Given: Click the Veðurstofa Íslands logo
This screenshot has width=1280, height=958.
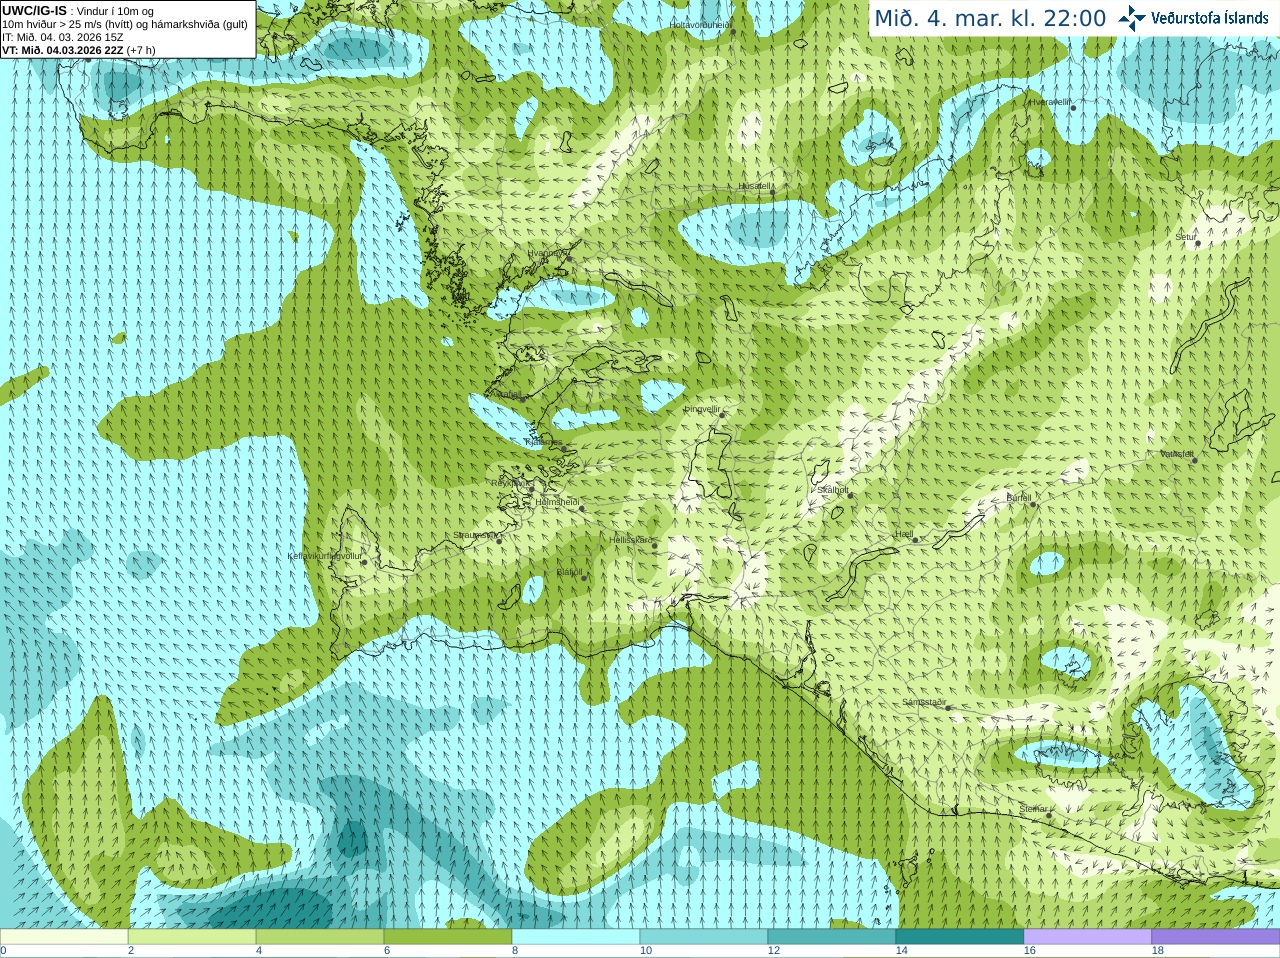Looking at the screenshot, I should [1193, 18].
